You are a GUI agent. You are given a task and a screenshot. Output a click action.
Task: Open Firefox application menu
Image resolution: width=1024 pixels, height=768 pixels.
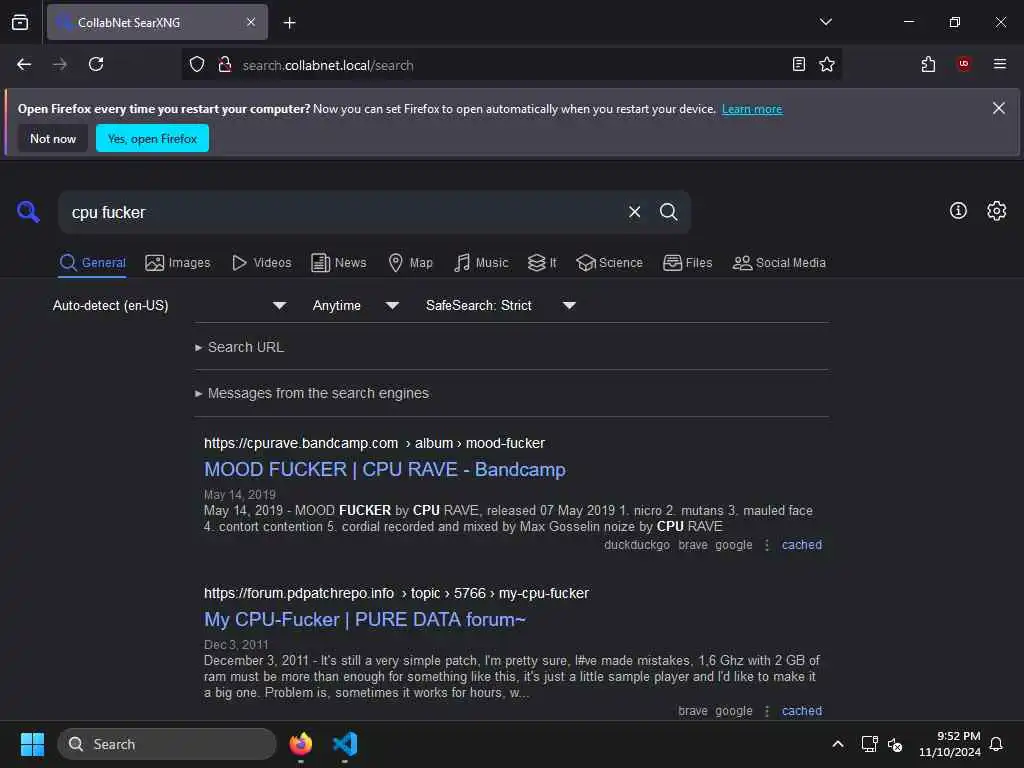(x=1000, y=64)
